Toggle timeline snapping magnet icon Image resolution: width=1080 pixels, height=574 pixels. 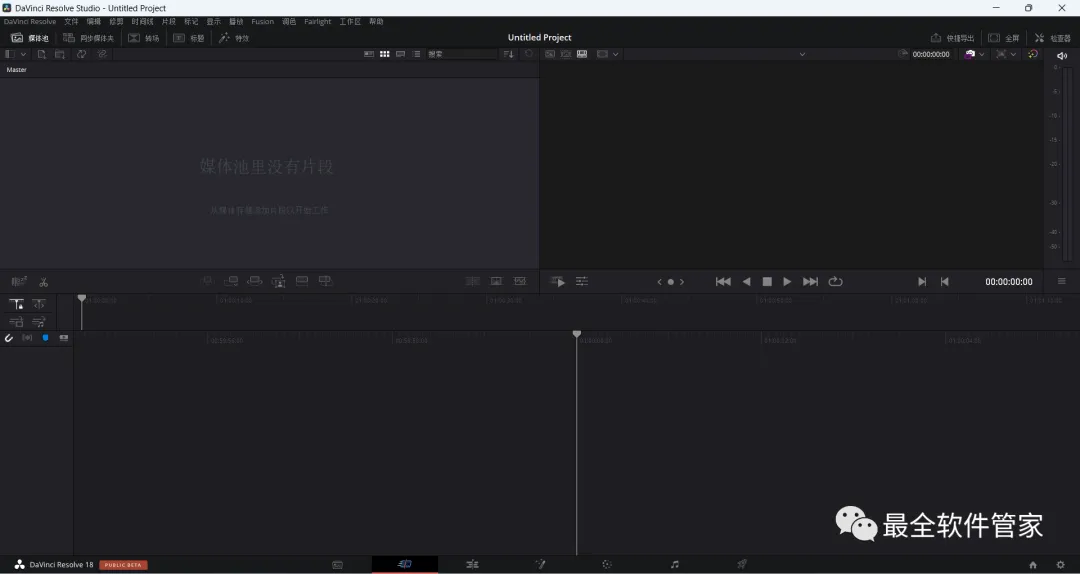point(9,338)
